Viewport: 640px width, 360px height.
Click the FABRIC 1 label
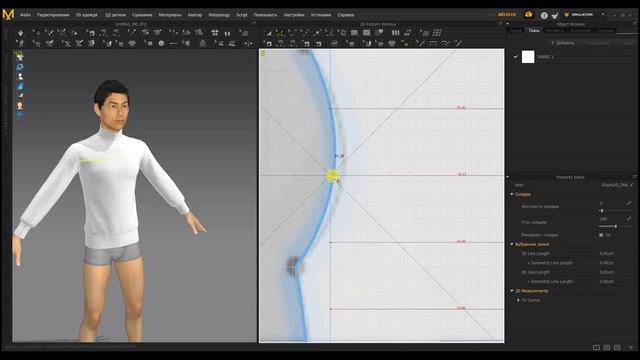pyautogui.click(x=546, y=57)
